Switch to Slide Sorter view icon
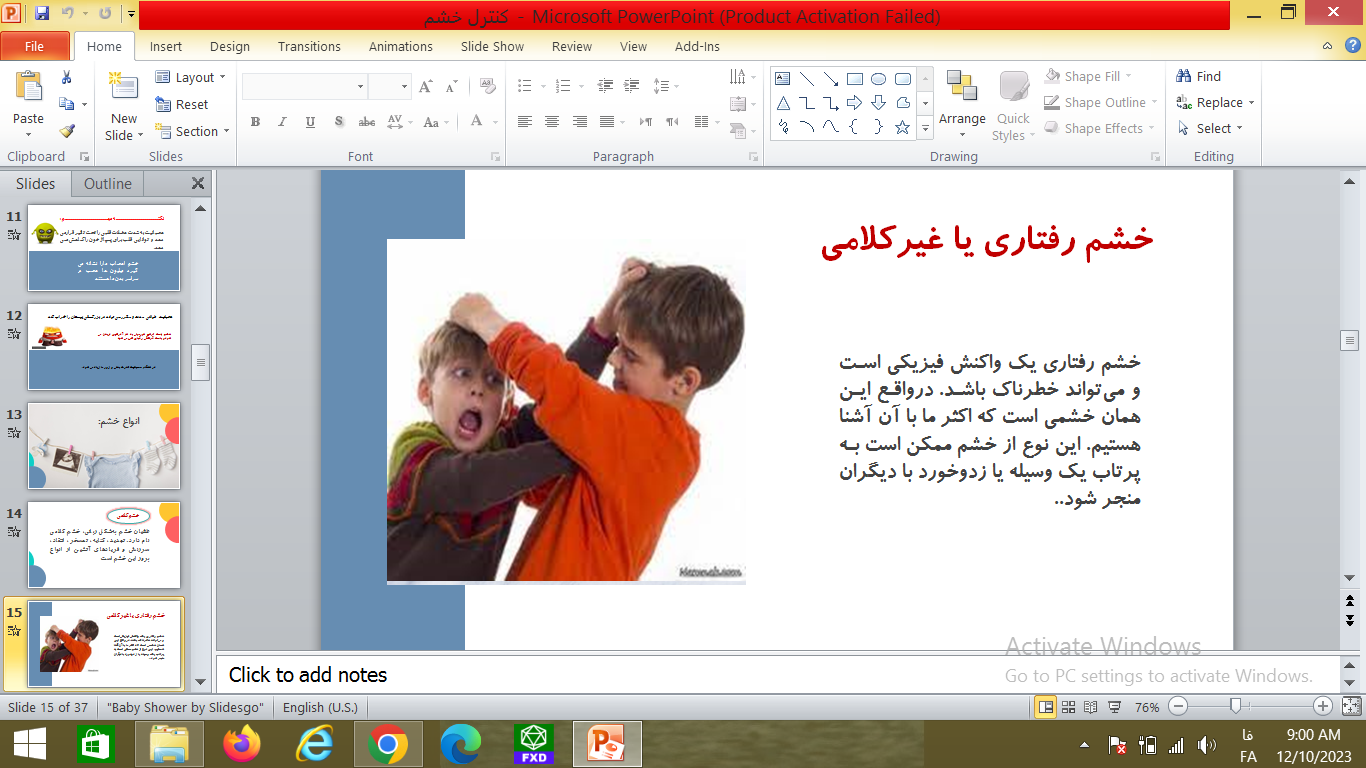The height and width of the screenshot is (768, 1366). [1068, 707]
